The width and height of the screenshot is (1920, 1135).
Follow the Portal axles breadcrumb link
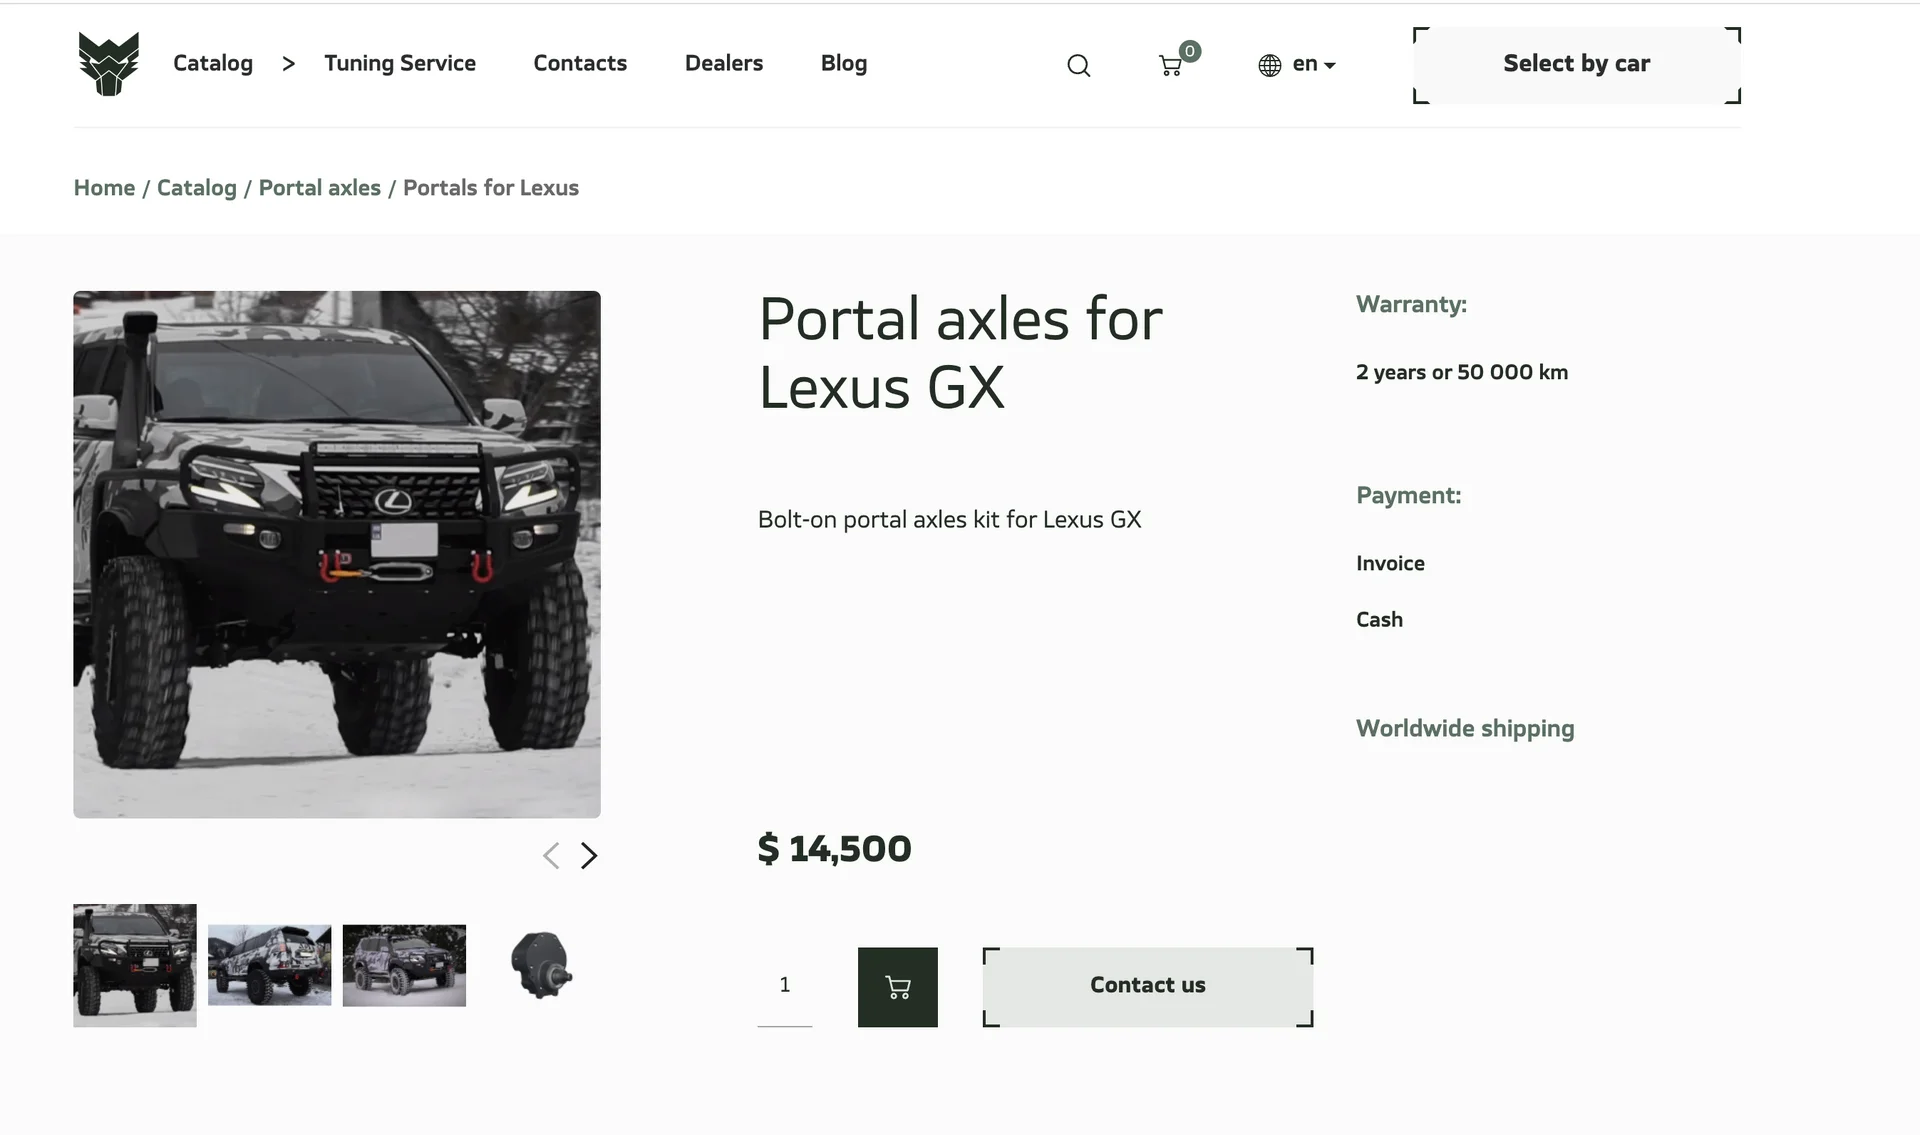[319, 188]
